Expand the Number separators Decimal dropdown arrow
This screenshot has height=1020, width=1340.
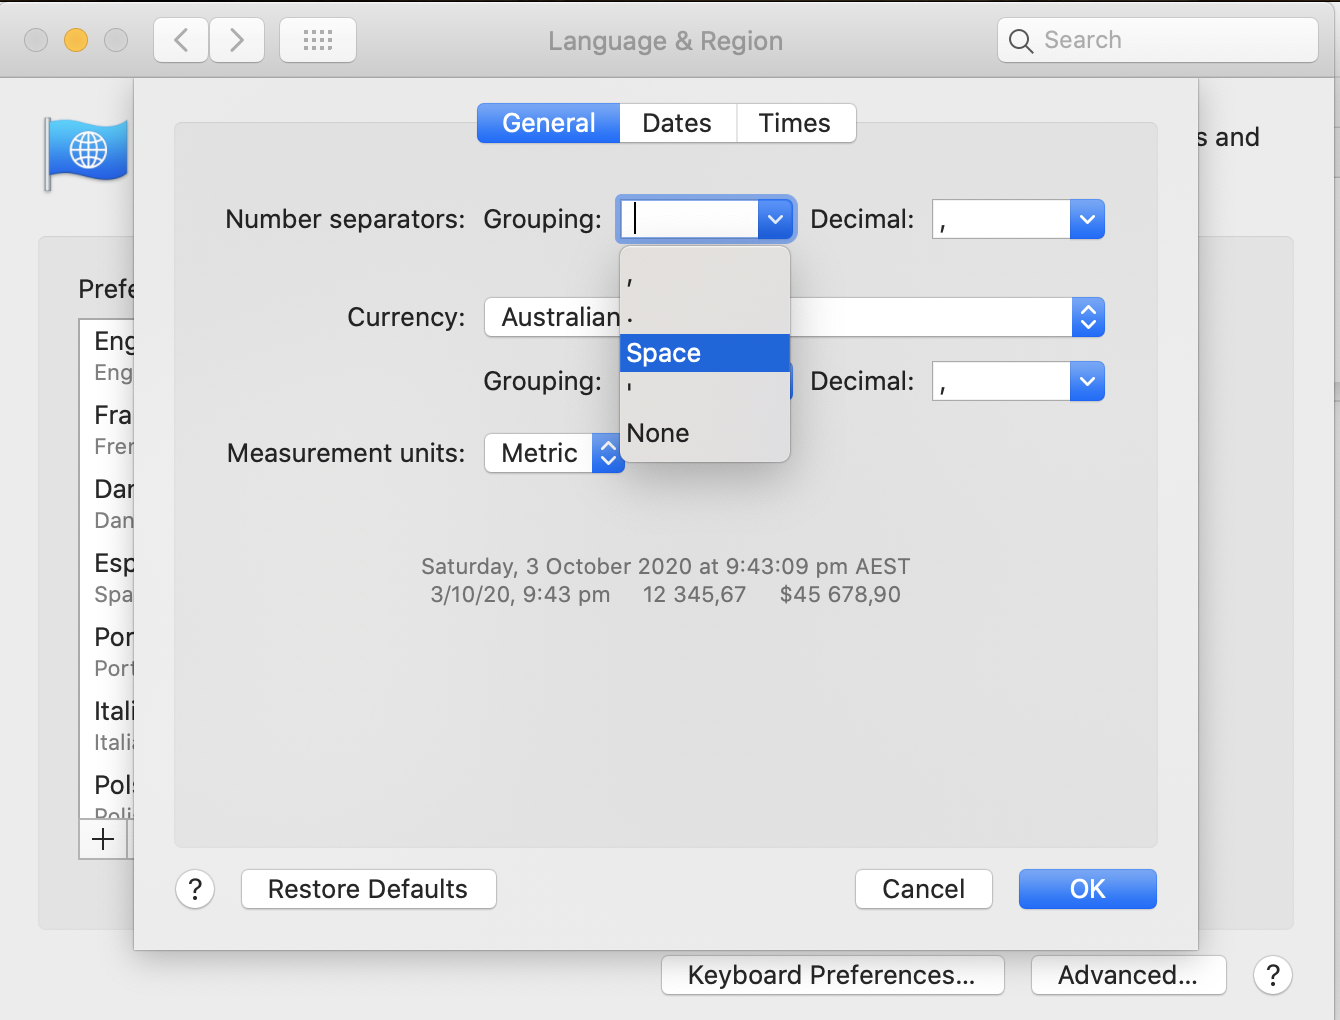1087,219
